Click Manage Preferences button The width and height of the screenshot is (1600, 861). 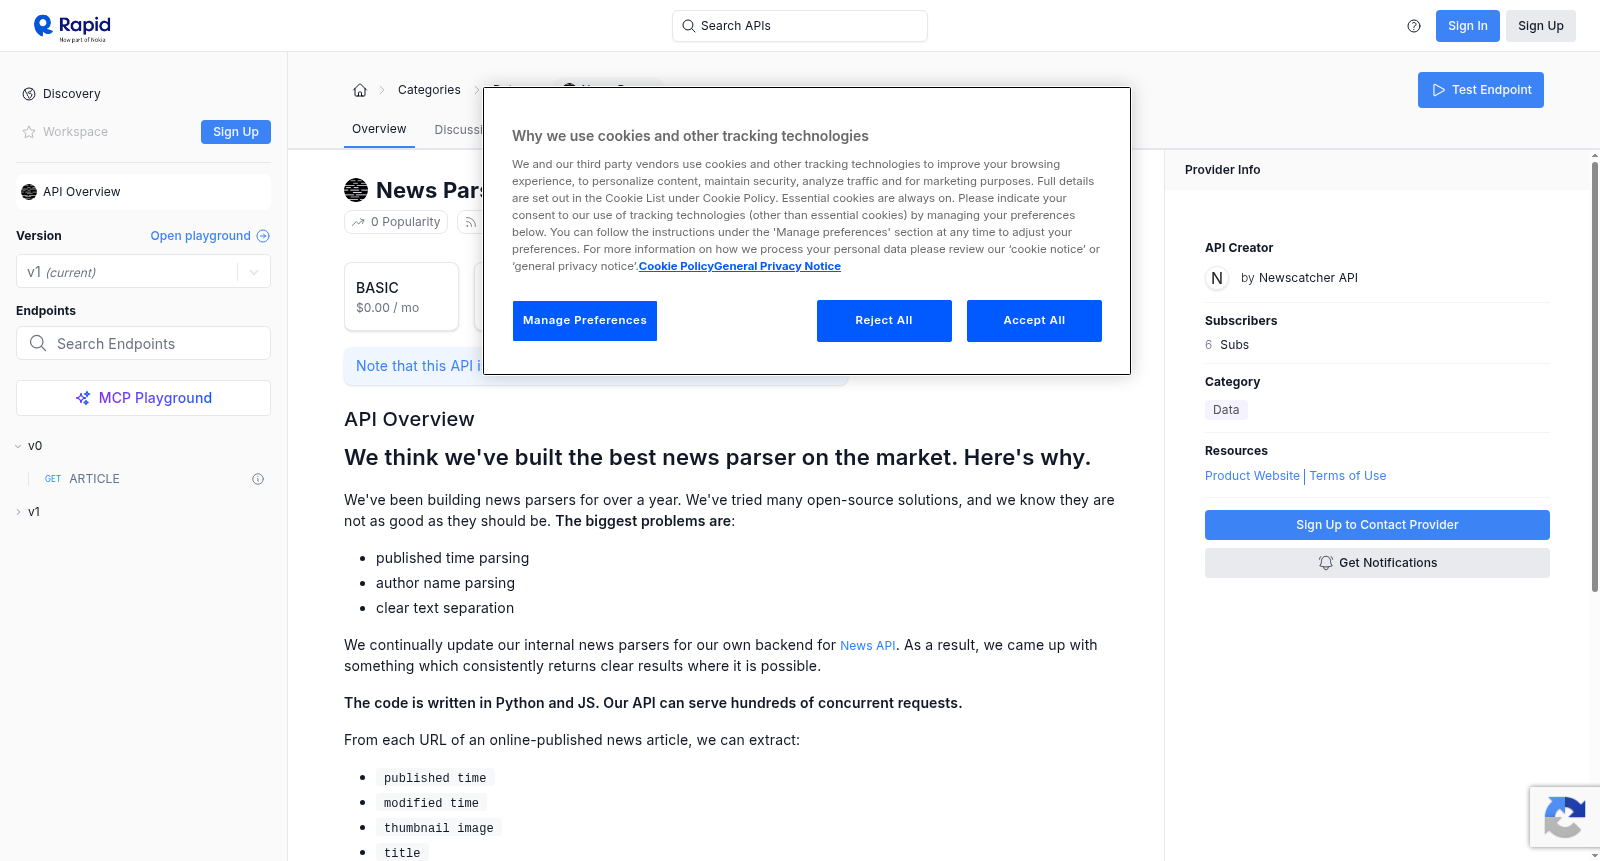(x=585, y=321)
